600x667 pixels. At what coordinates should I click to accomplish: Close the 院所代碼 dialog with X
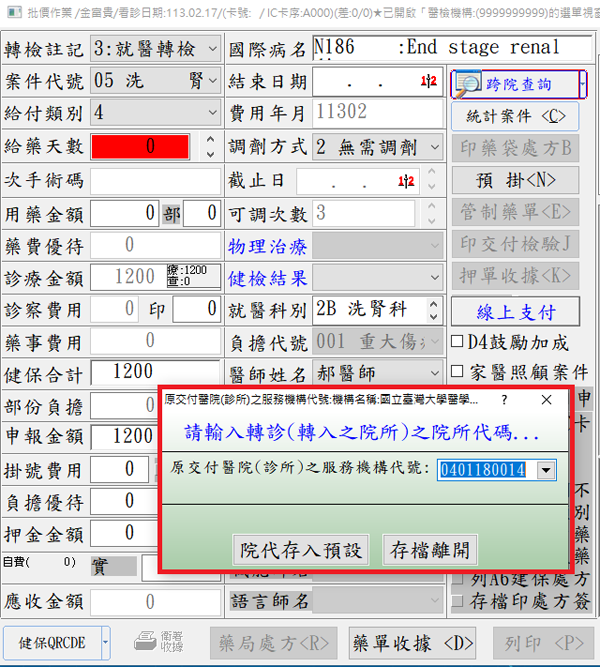tap(547, 399)
